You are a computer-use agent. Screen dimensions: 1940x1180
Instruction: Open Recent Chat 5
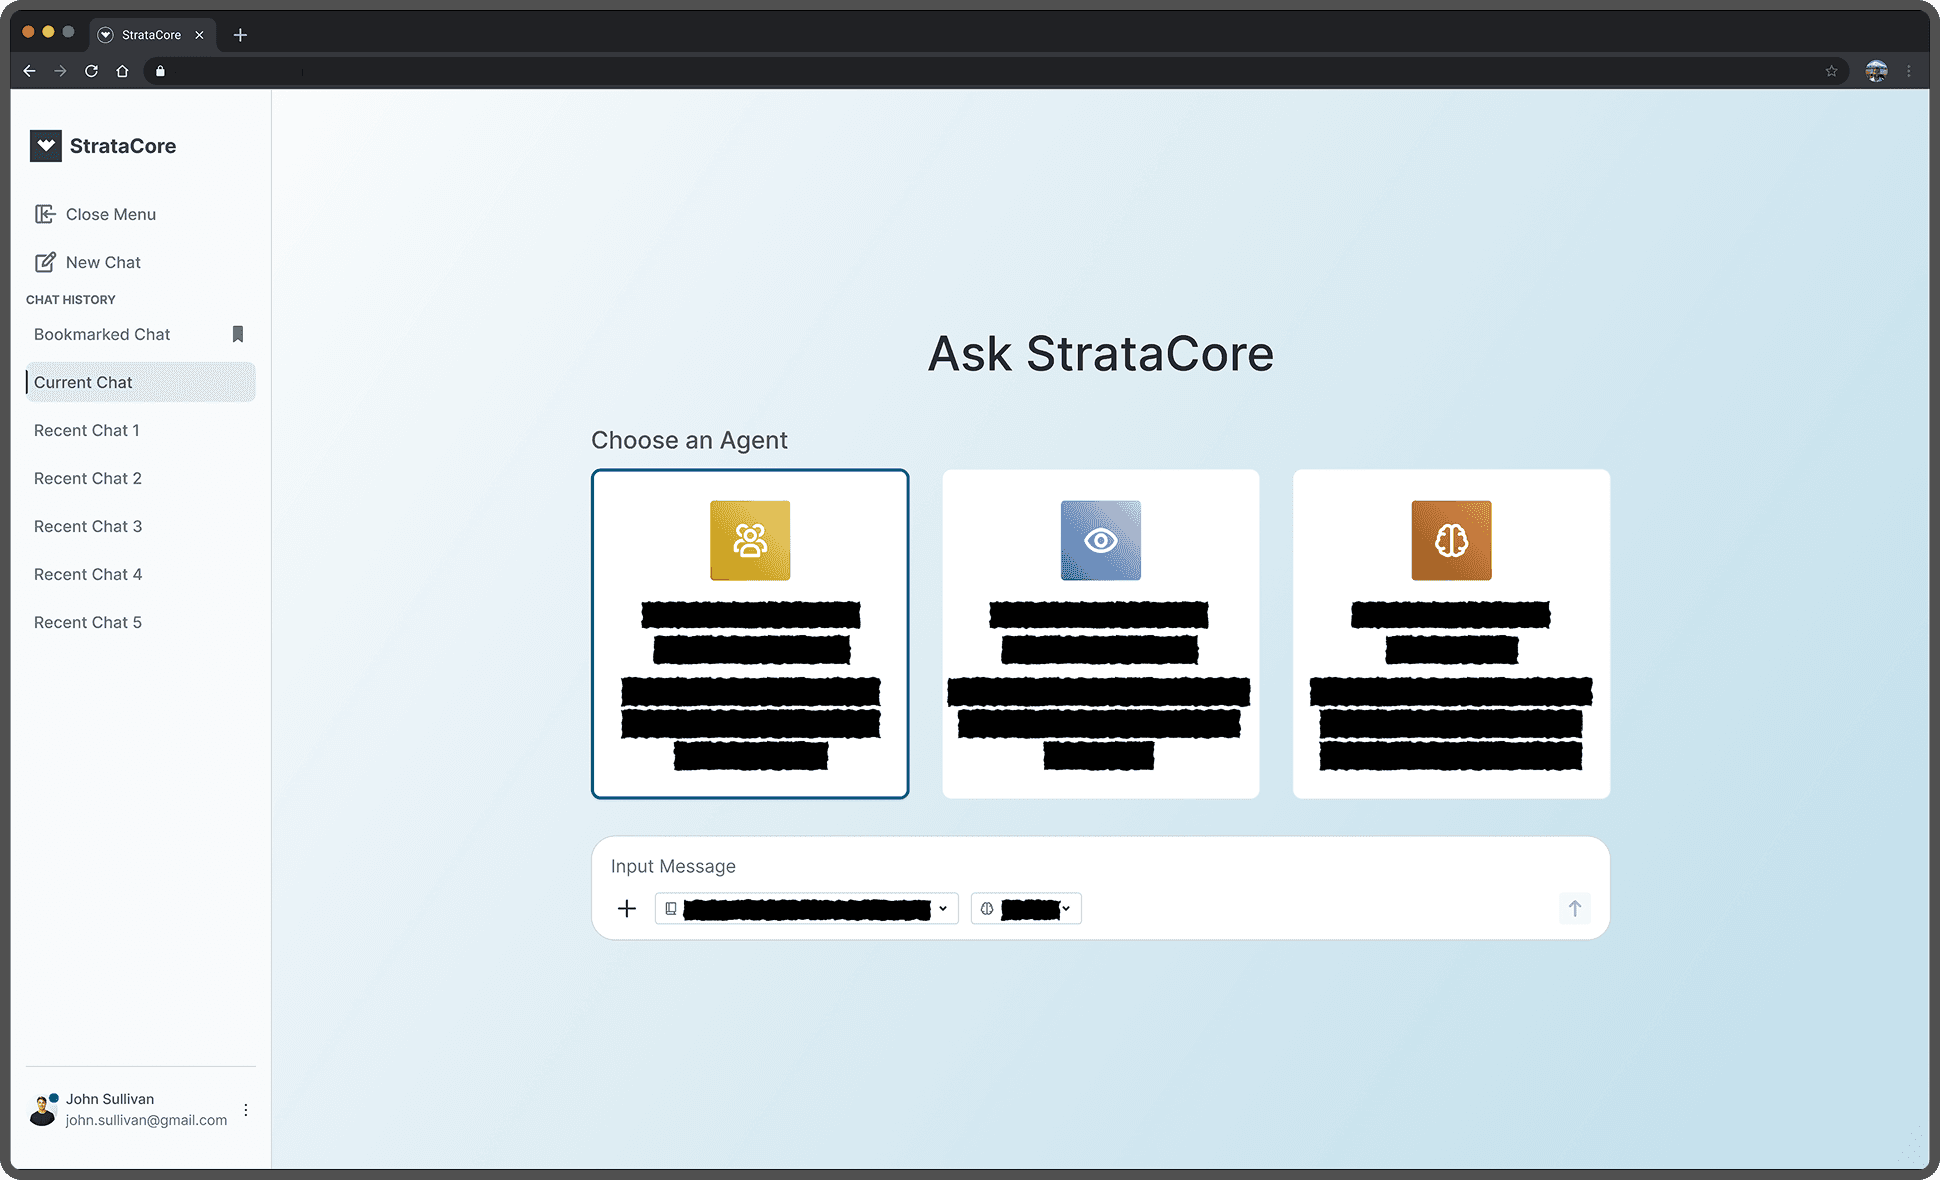pos(88,622)
